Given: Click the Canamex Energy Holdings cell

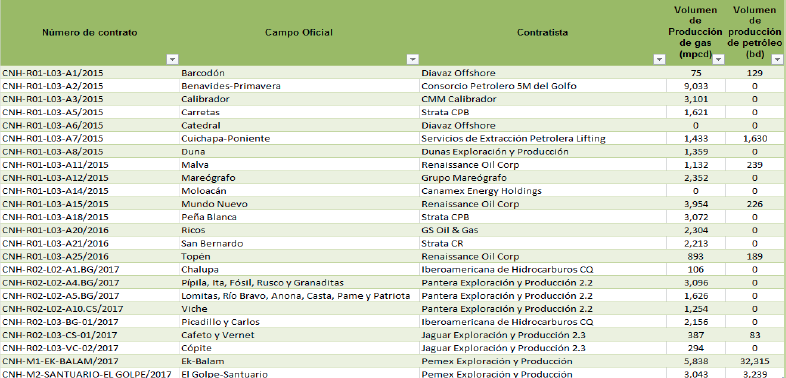Looking at the screenshot, I should [543, 191].
